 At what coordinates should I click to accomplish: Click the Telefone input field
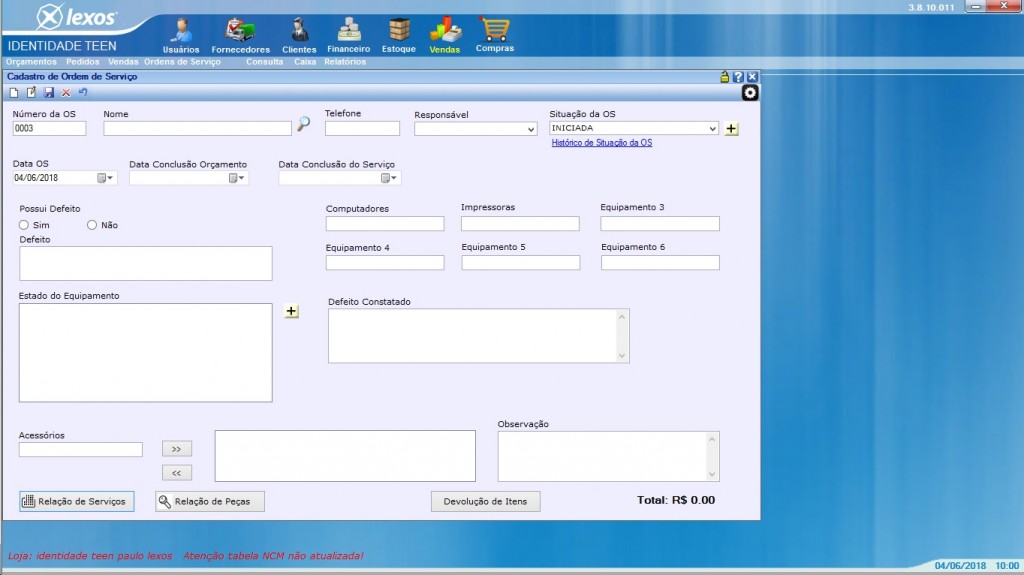tap(362, 128)
